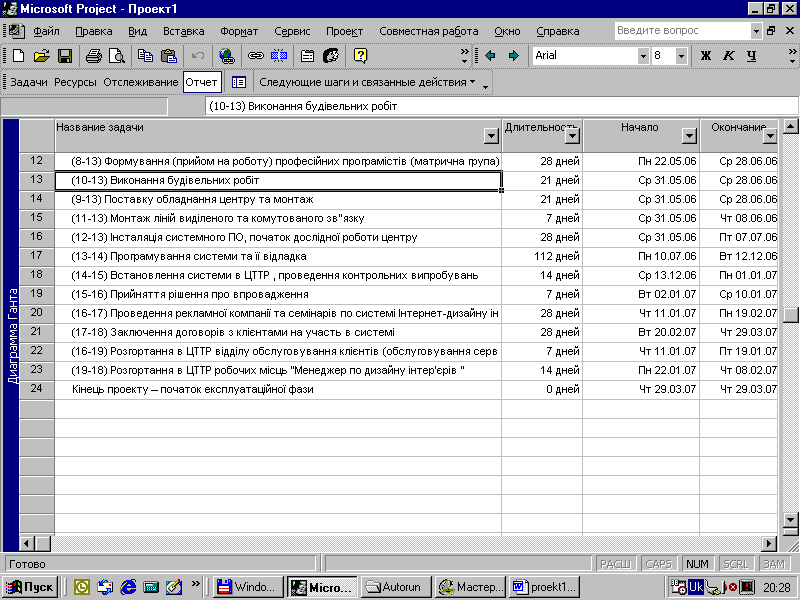Viewport: 800px width, 600px height.
Task: Open filter dropdown for Окончание column
Action: (x=770, y=136)
